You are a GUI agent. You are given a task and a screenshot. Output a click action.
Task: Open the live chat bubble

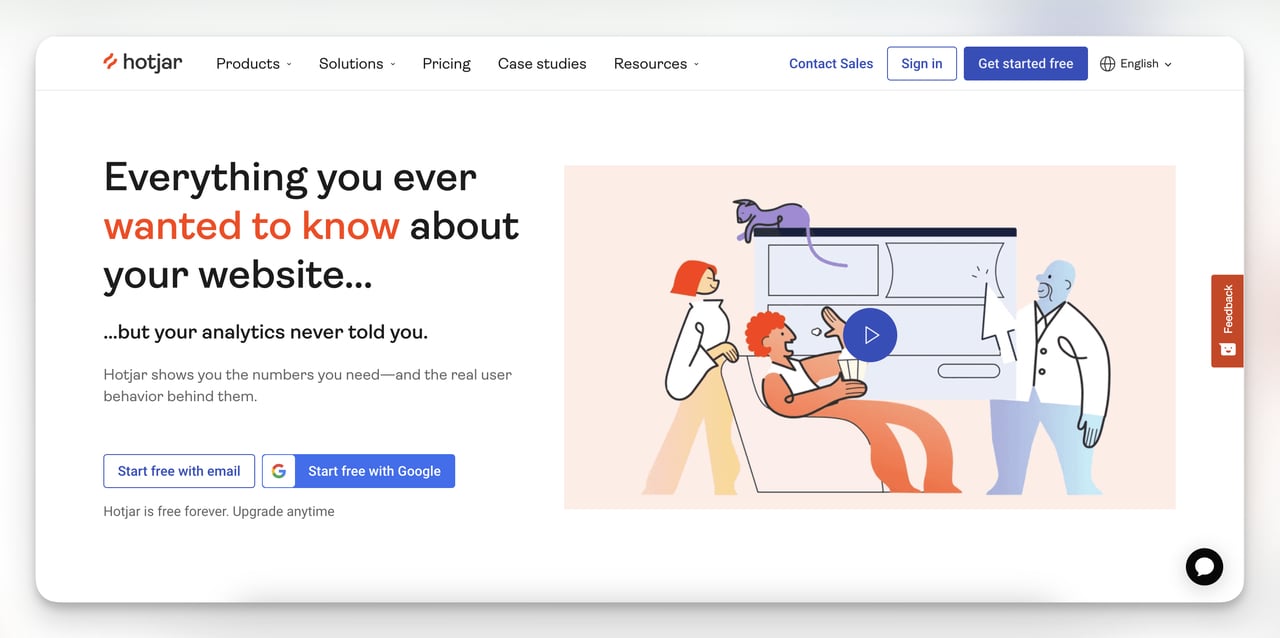(x=1204, y=566)
